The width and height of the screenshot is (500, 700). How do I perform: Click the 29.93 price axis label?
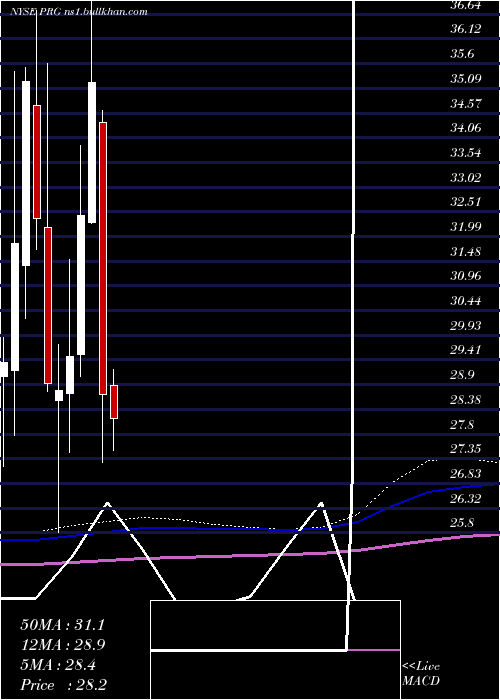(466, 325)
